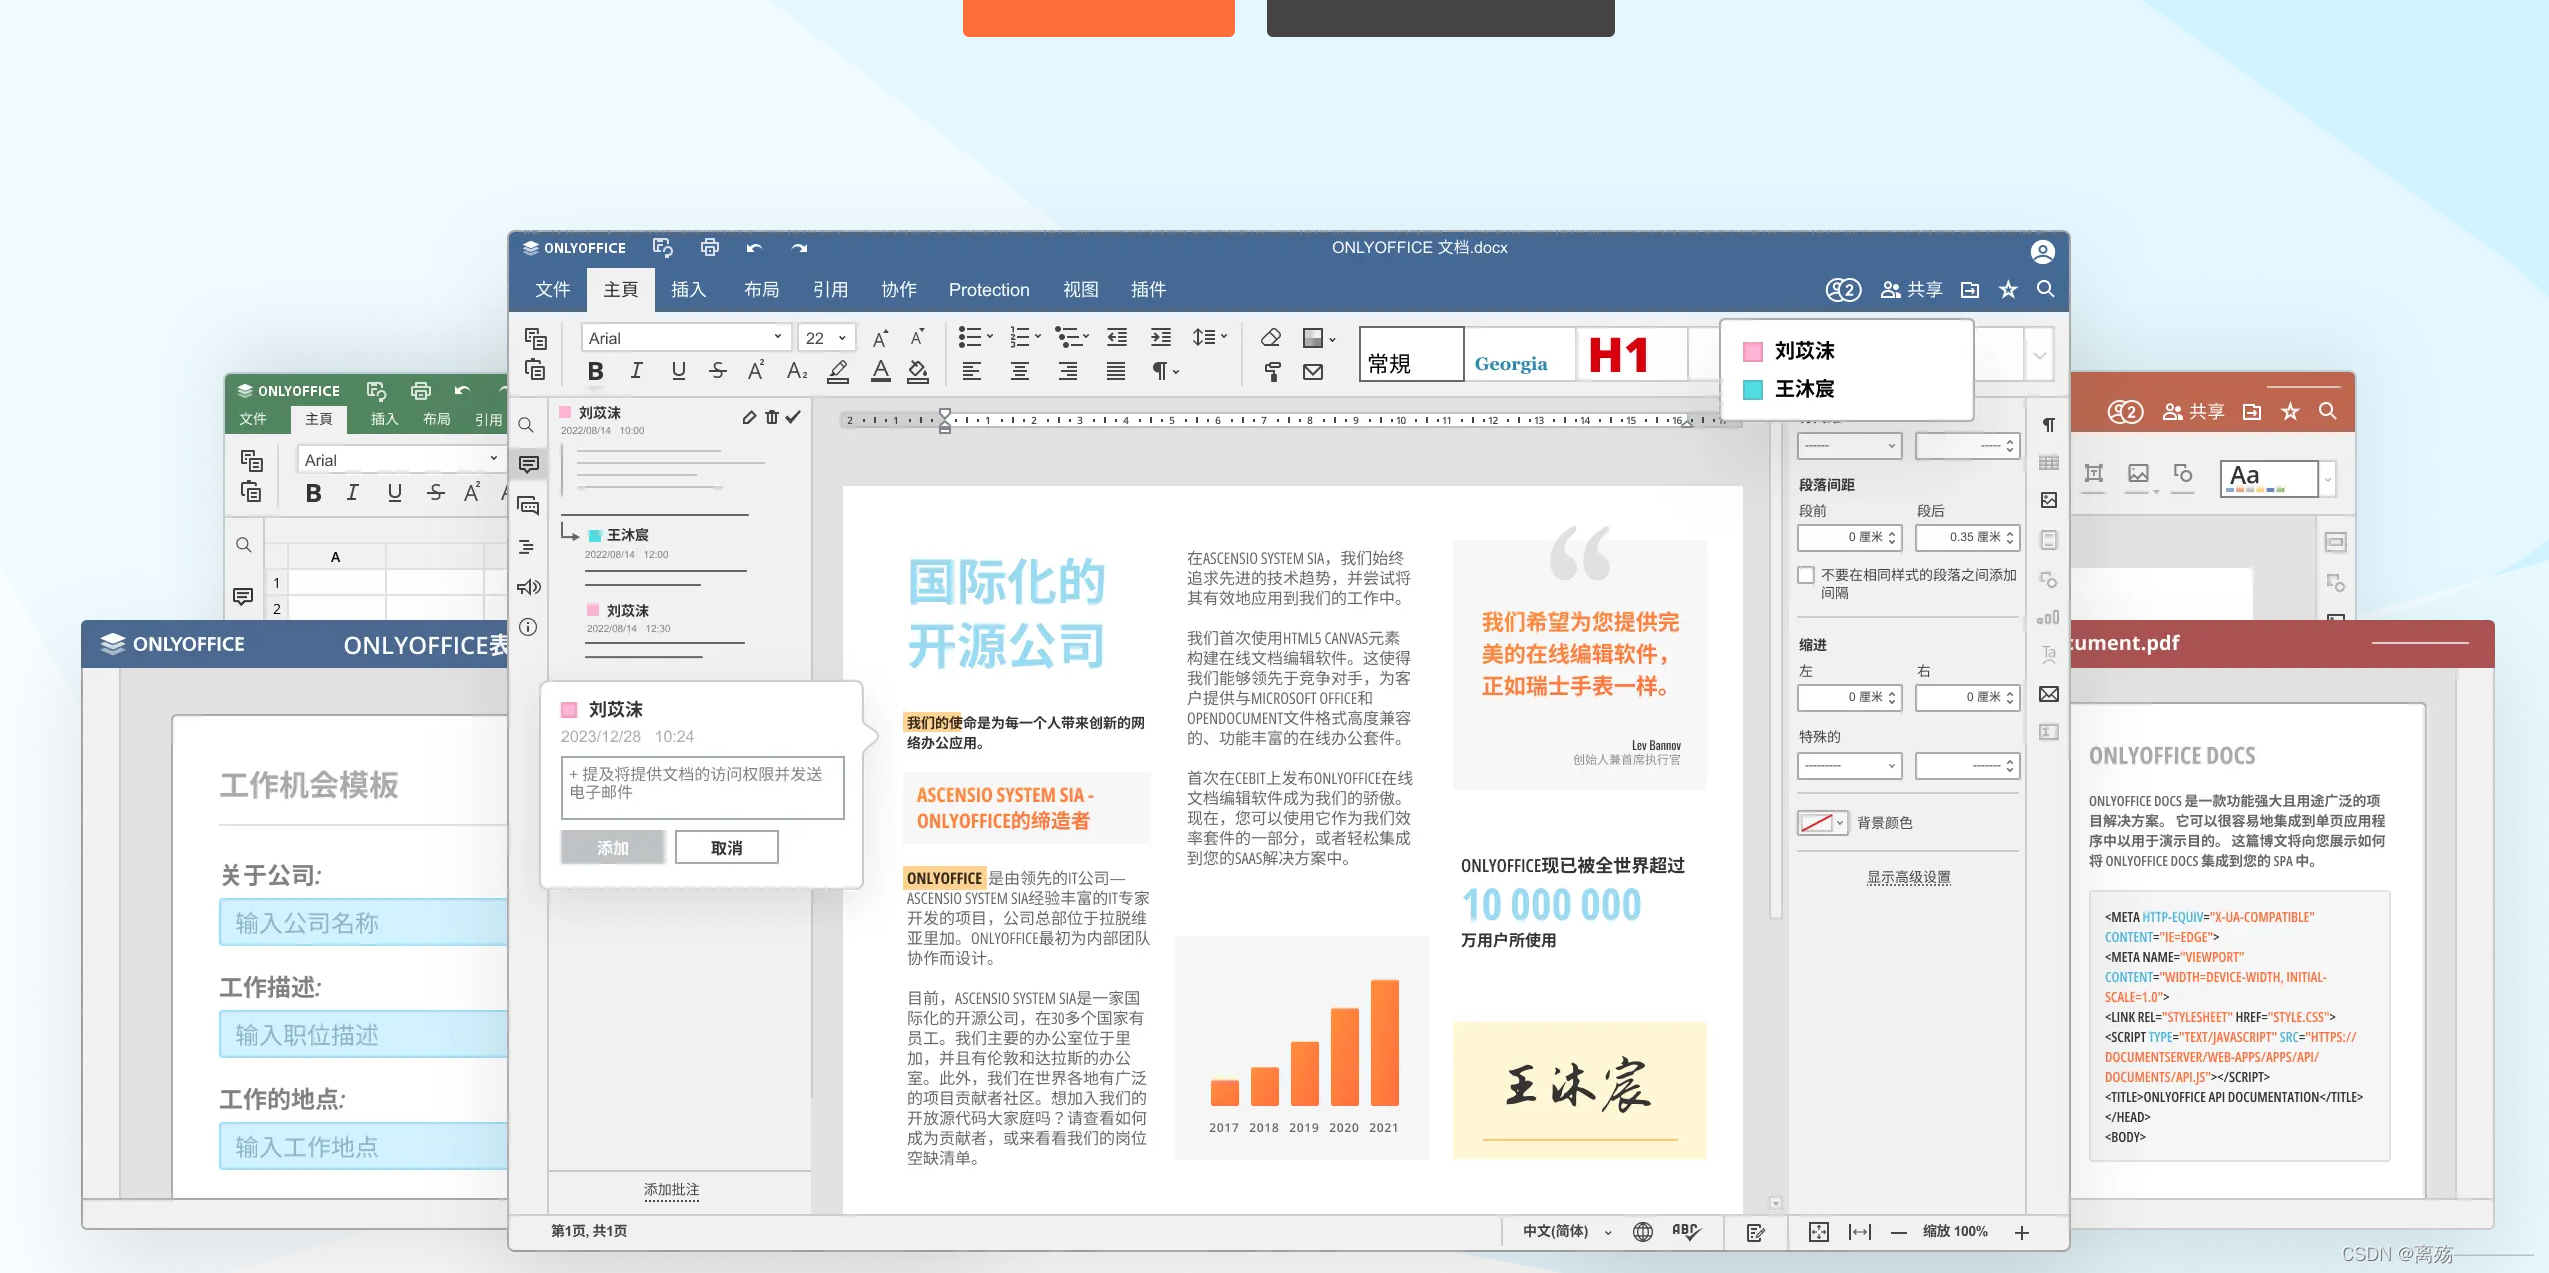Redo the action in the document editor
The image size is (2549, 1273).
tap(799, 248)
